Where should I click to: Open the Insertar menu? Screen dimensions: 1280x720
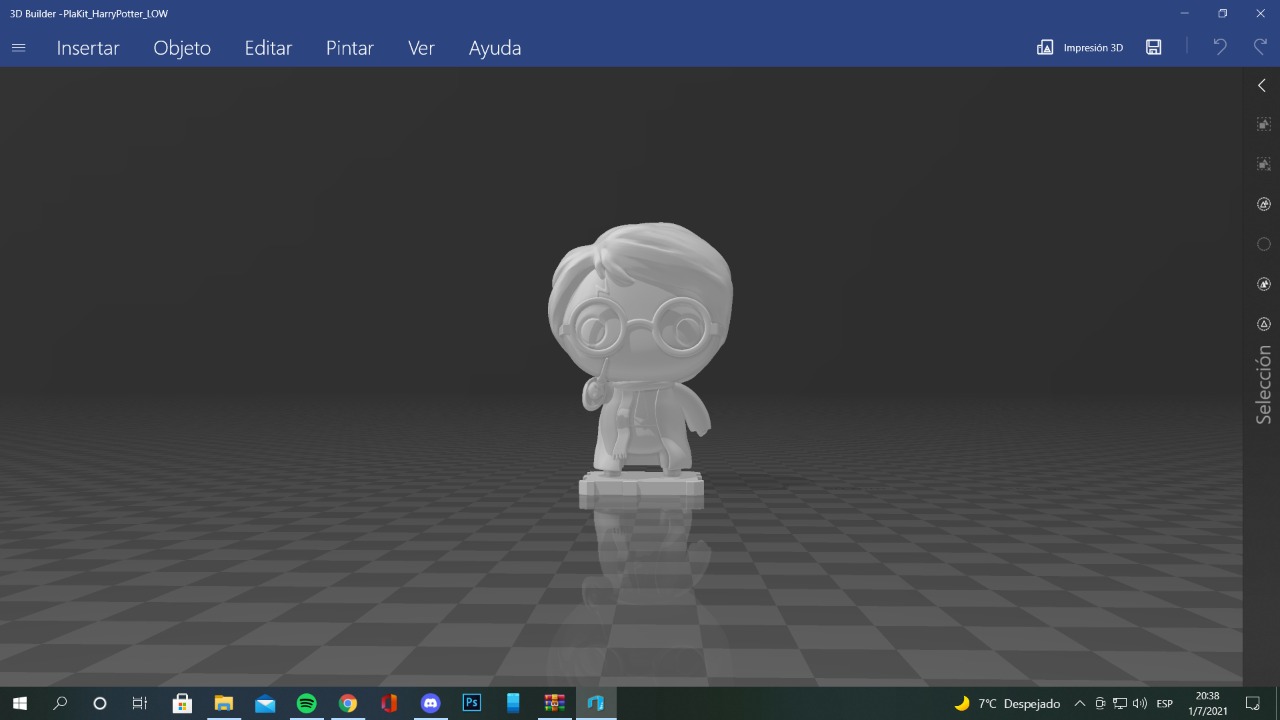click(88, 48)
